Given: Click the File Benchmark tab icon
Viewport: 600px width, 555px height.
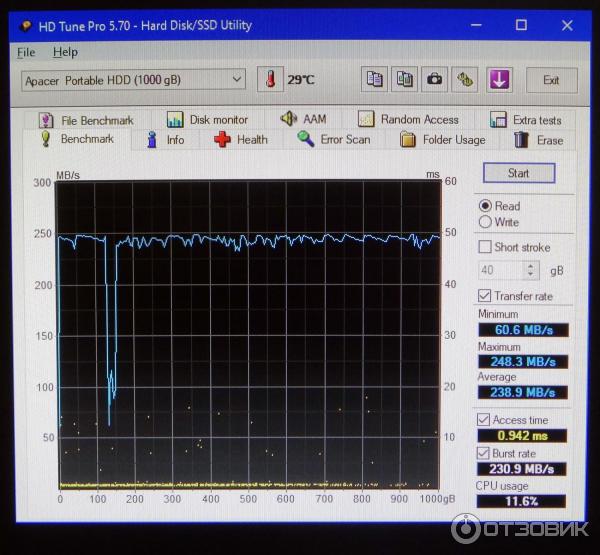Looking at the screenshot, I should [x=46, y=121].
